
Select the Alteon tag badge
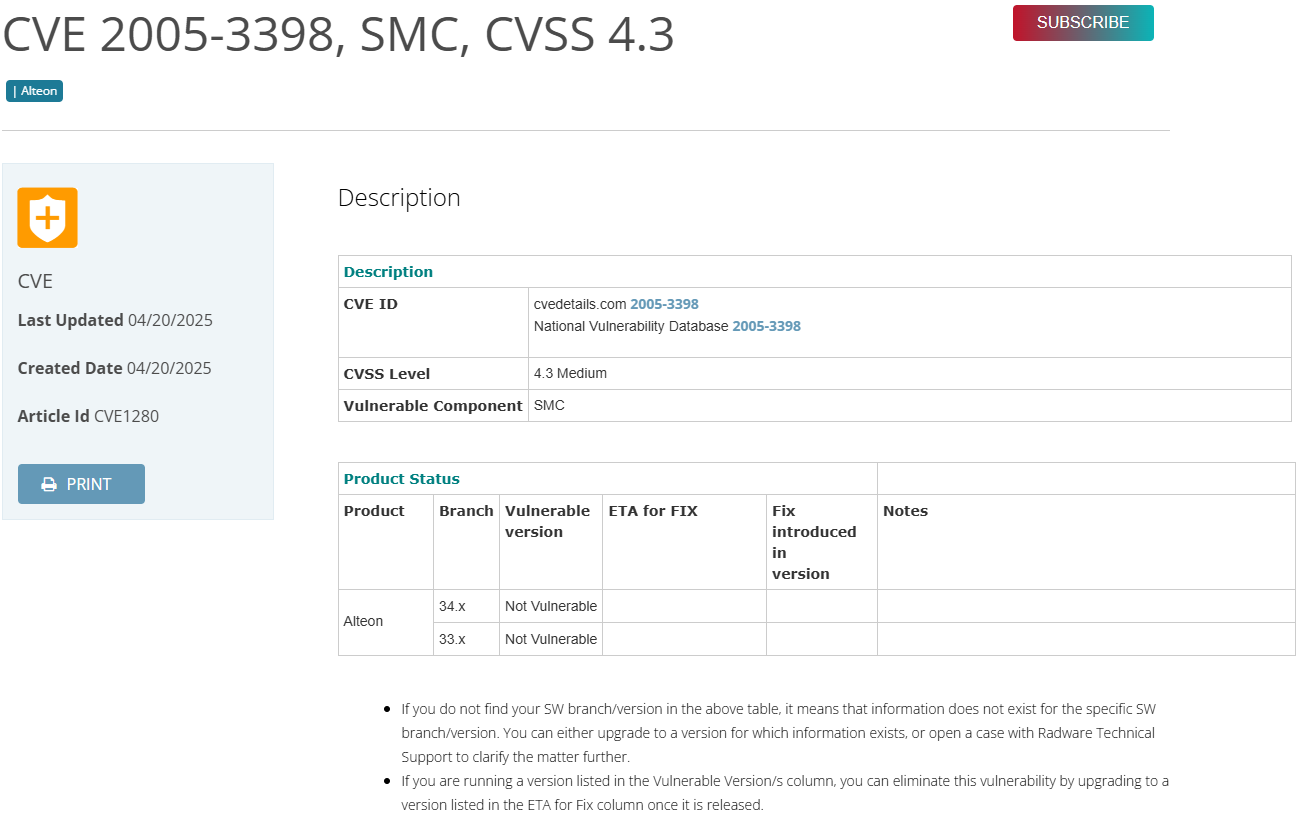35,91
